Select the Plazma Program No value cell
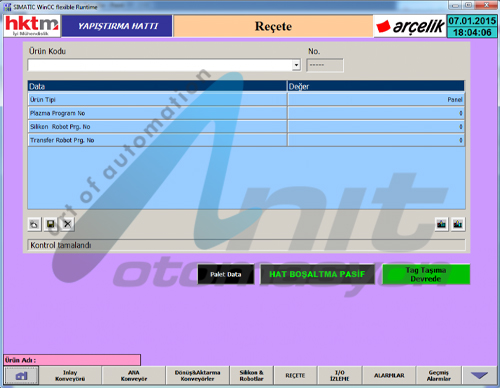Screen dimensions: 500x388 pos(376,113)
